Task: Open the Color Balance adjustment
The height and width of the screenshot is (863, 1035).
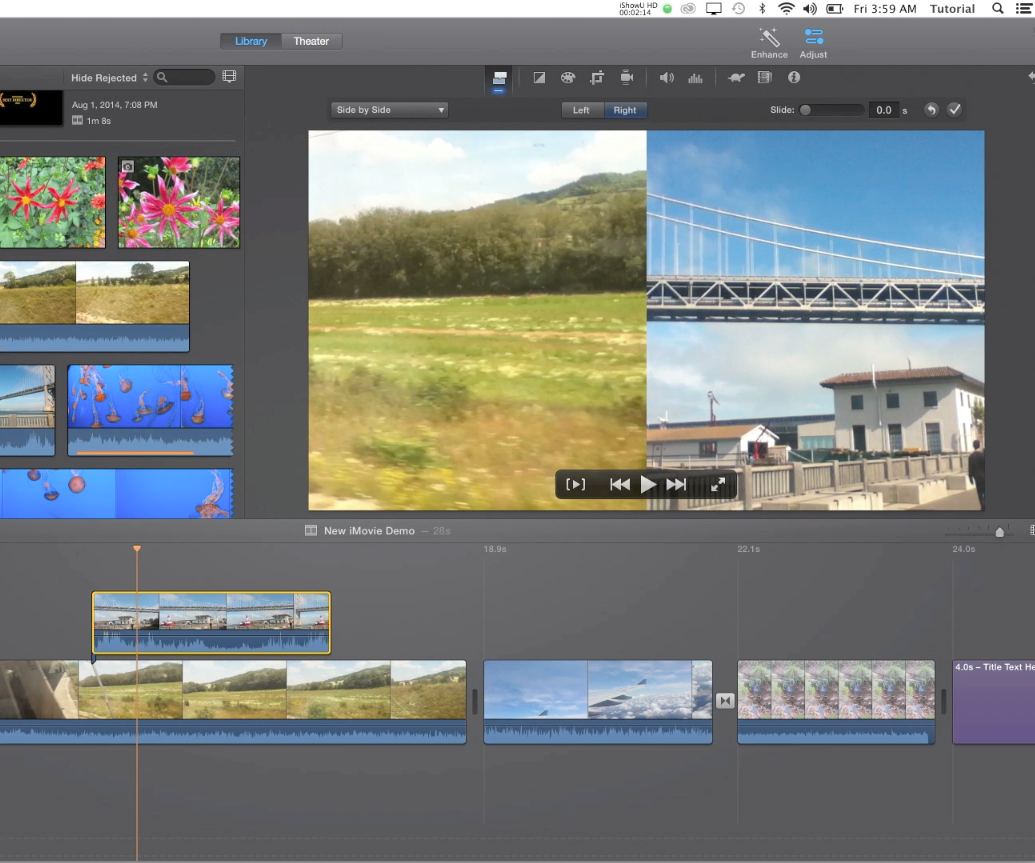Action: click(539, 78)
